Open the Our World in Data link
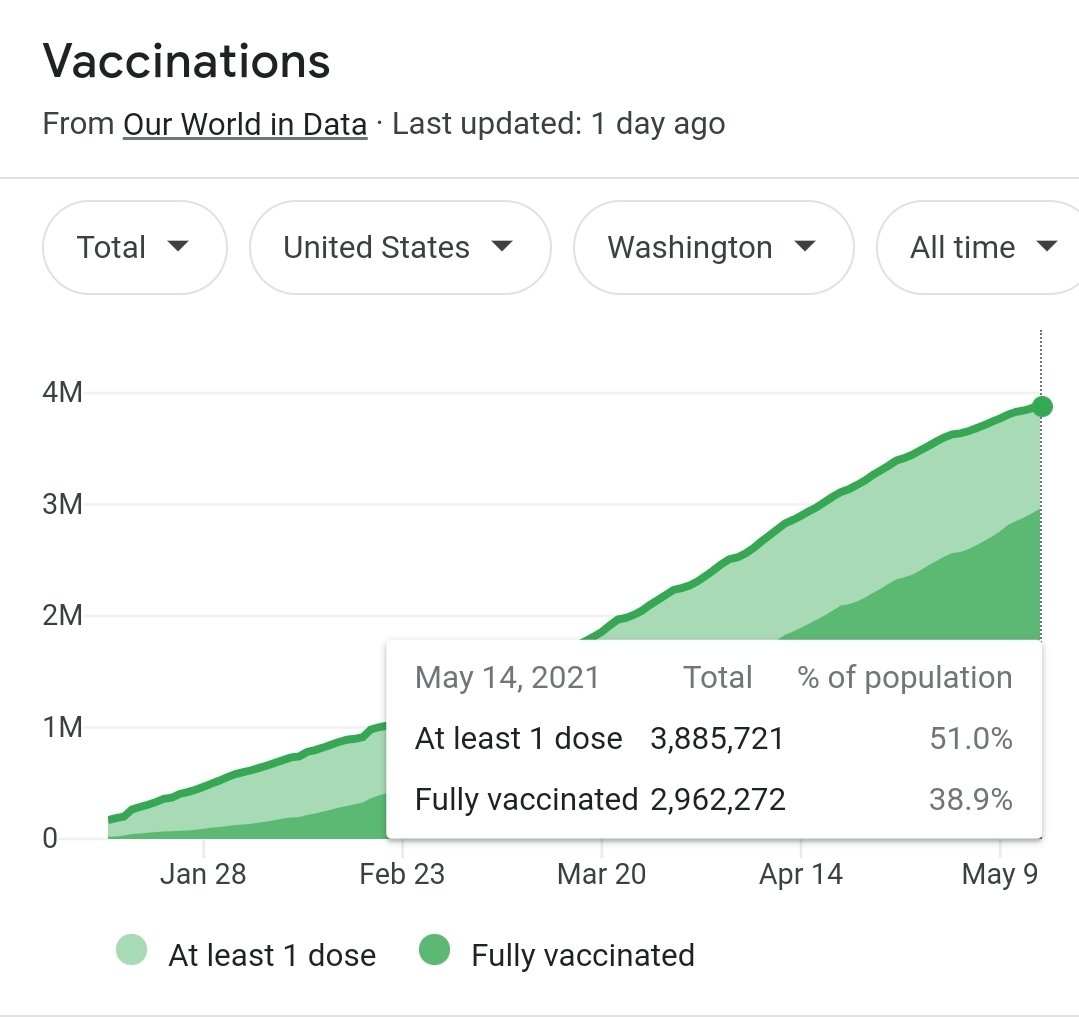This screenshot has width=1079, height=1017. (x=245, y=125)
